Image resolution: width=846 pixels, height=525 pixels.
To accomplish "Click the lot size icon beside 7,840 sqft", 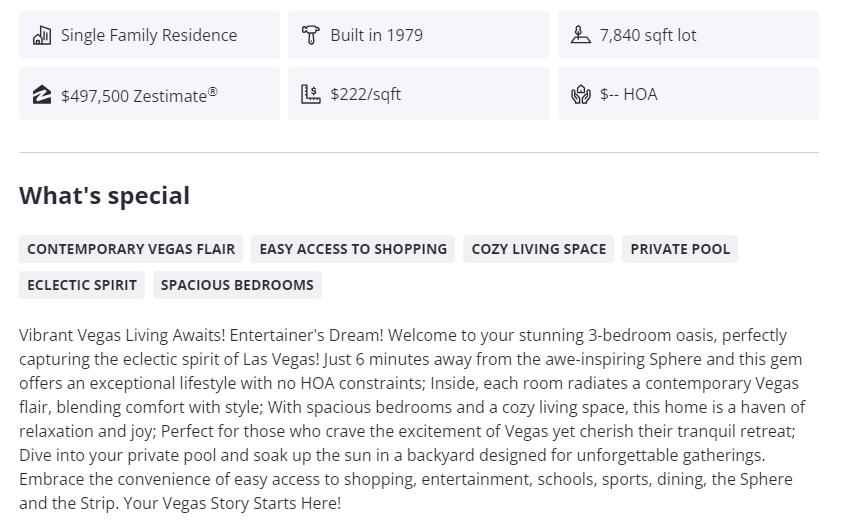I will click(581, 36).
